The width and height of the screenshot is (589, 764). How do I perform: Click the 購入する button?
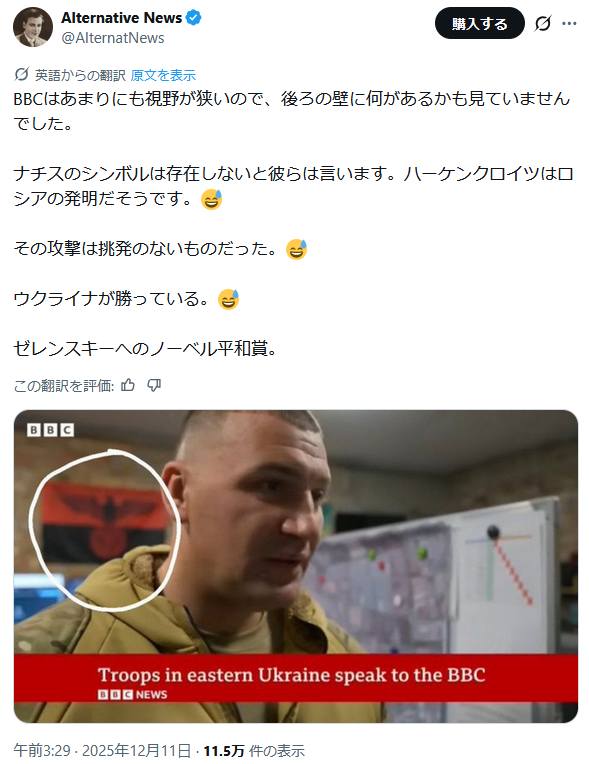[479, 23]
